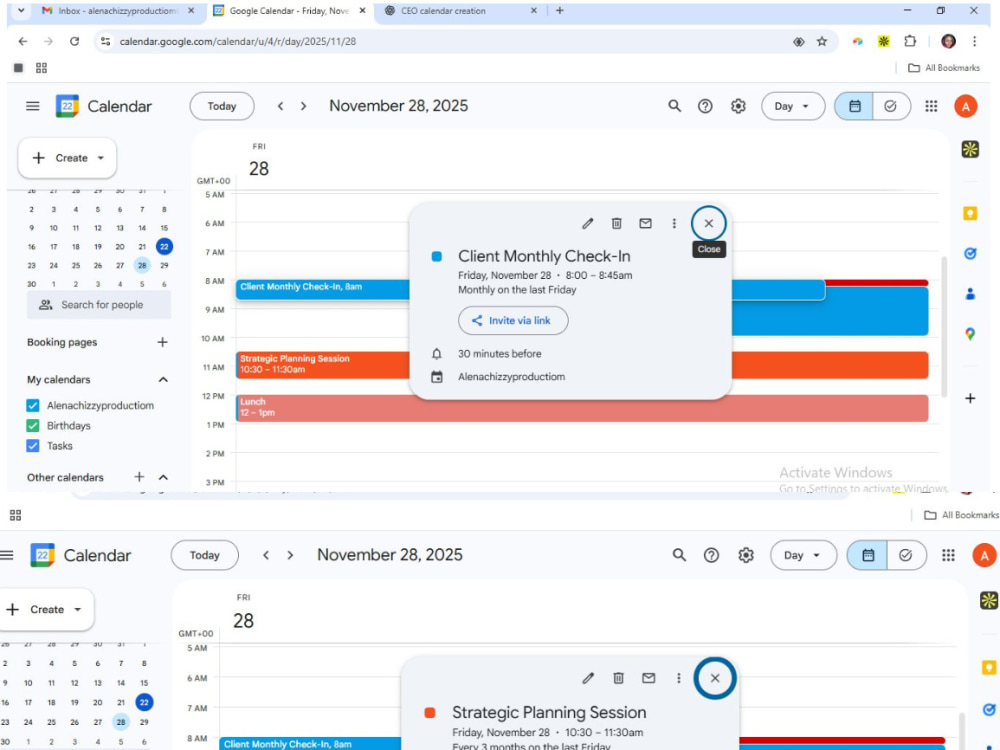Get add-ons plus in upper side panel

[x=970, y=399]
